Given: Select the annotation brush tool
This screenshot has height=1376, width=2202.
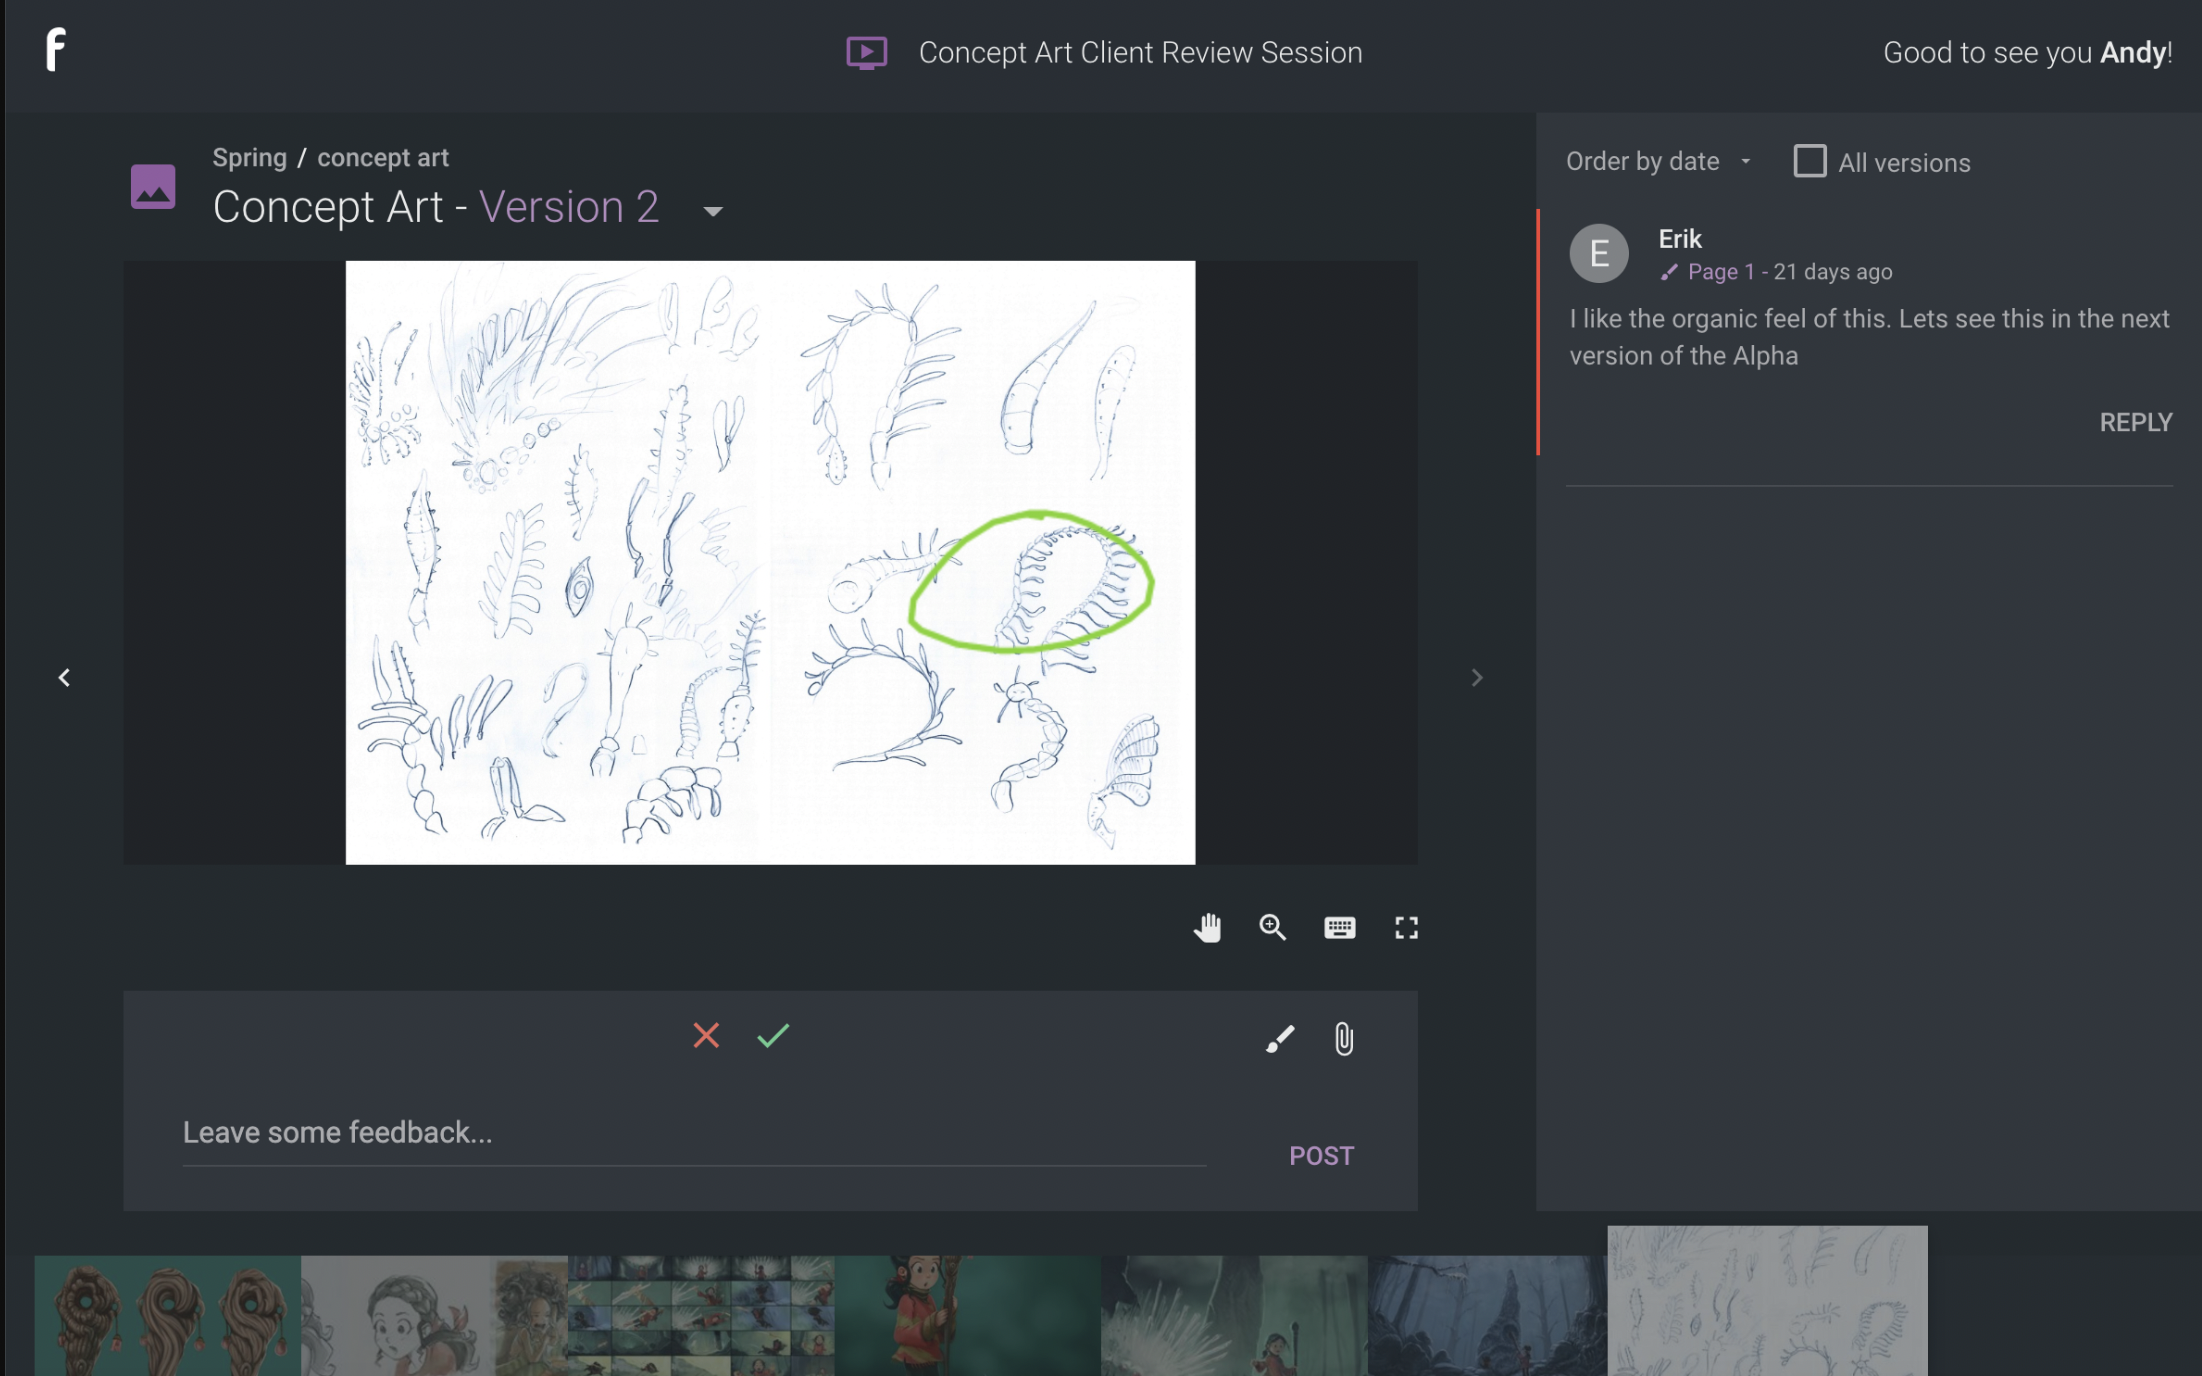Looking at the screenshot, I should tap(1278, 1039).
